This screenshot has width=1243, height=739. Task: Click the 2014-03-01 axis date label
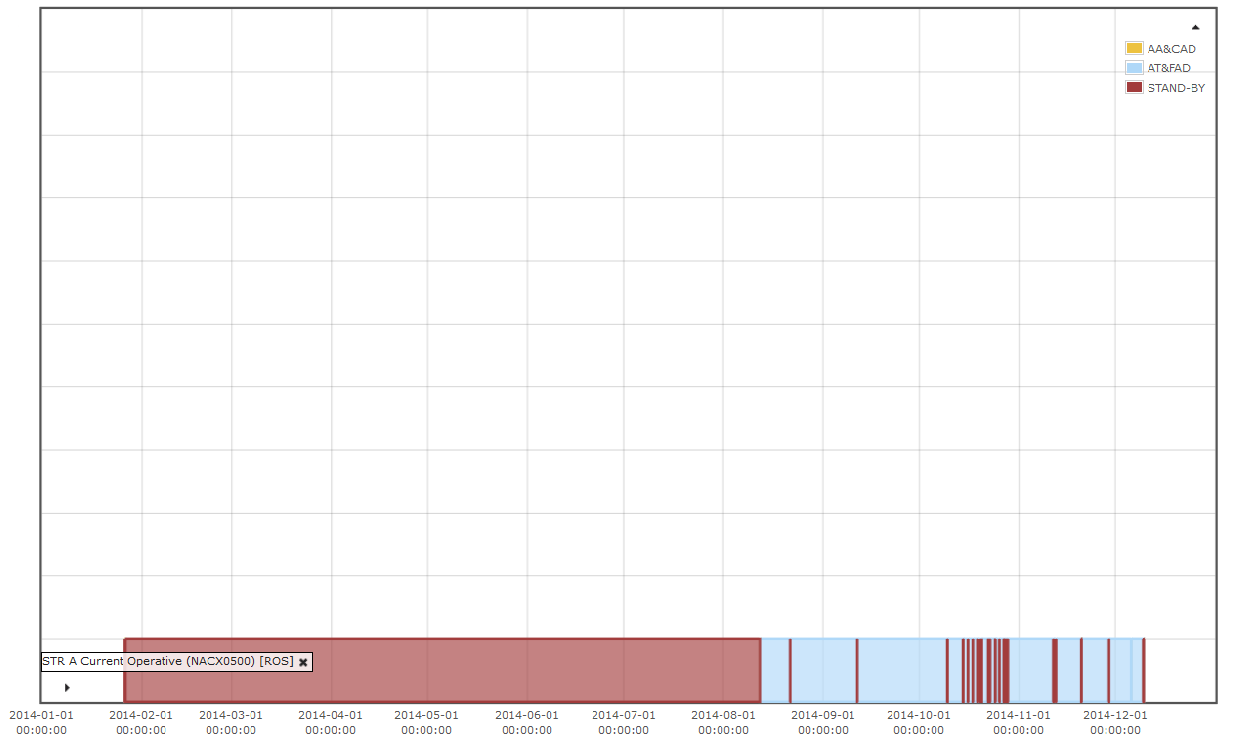tap(231, 722)
